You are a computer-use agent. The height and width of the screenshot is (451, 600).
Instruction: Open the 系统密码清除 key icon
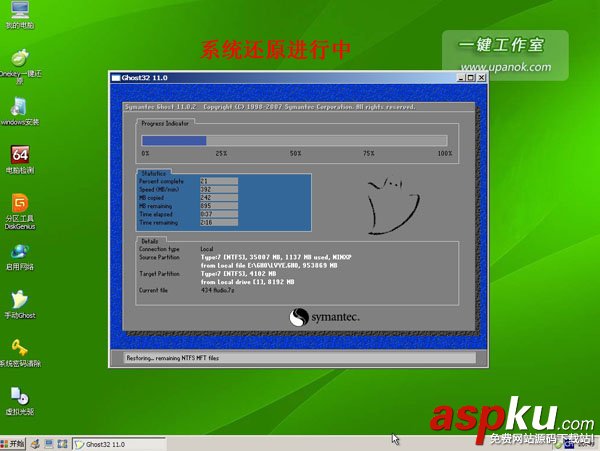(x=19, y=348)
